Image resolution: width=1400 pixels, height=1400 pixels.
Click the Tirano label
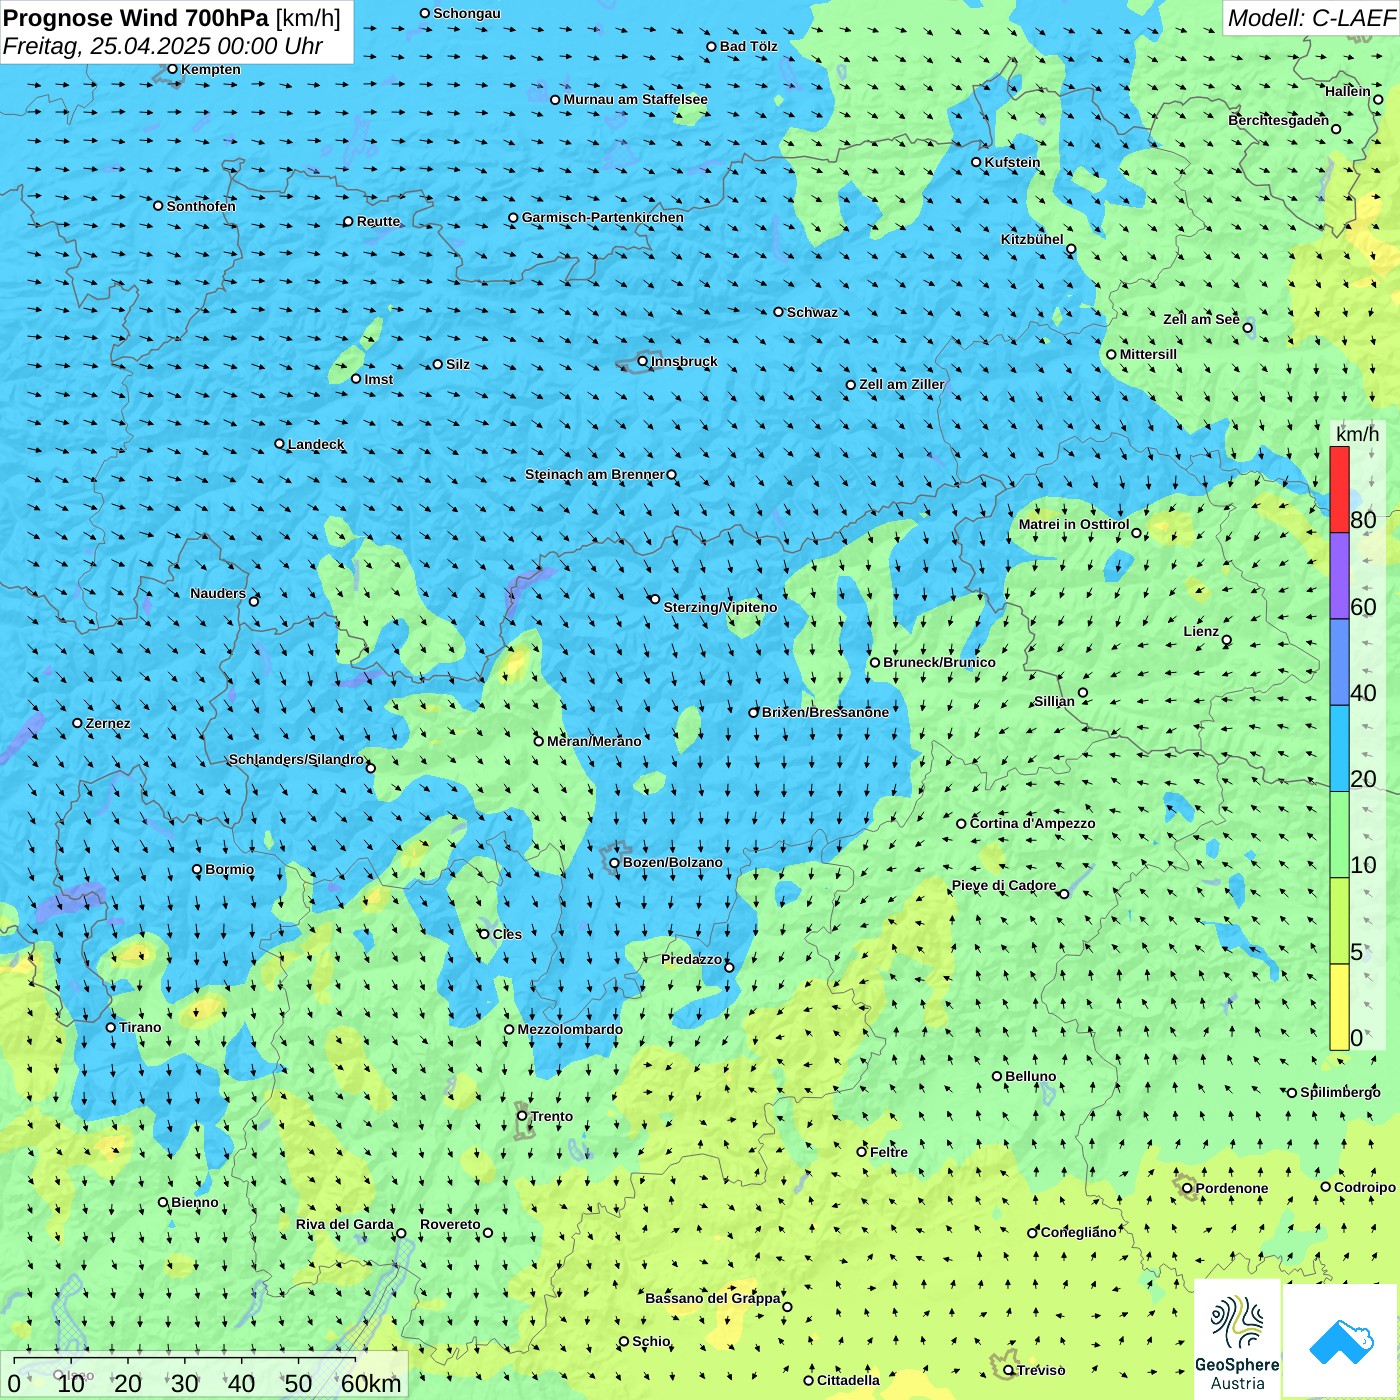click(x=140, y=1027)
